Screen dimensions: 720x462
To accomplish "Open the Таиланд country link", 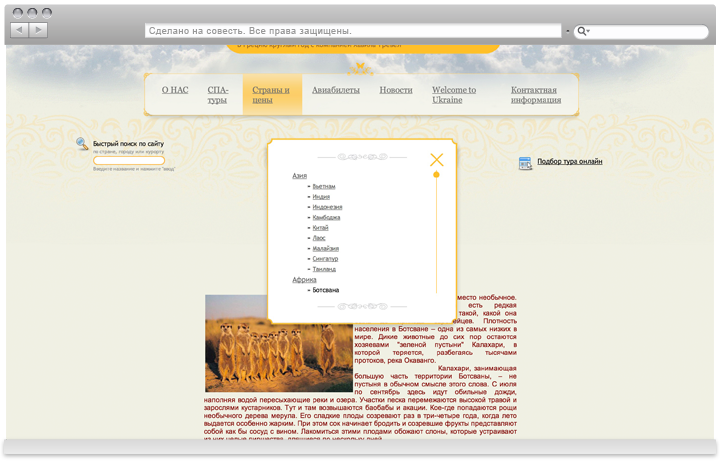I will [324, 269].
